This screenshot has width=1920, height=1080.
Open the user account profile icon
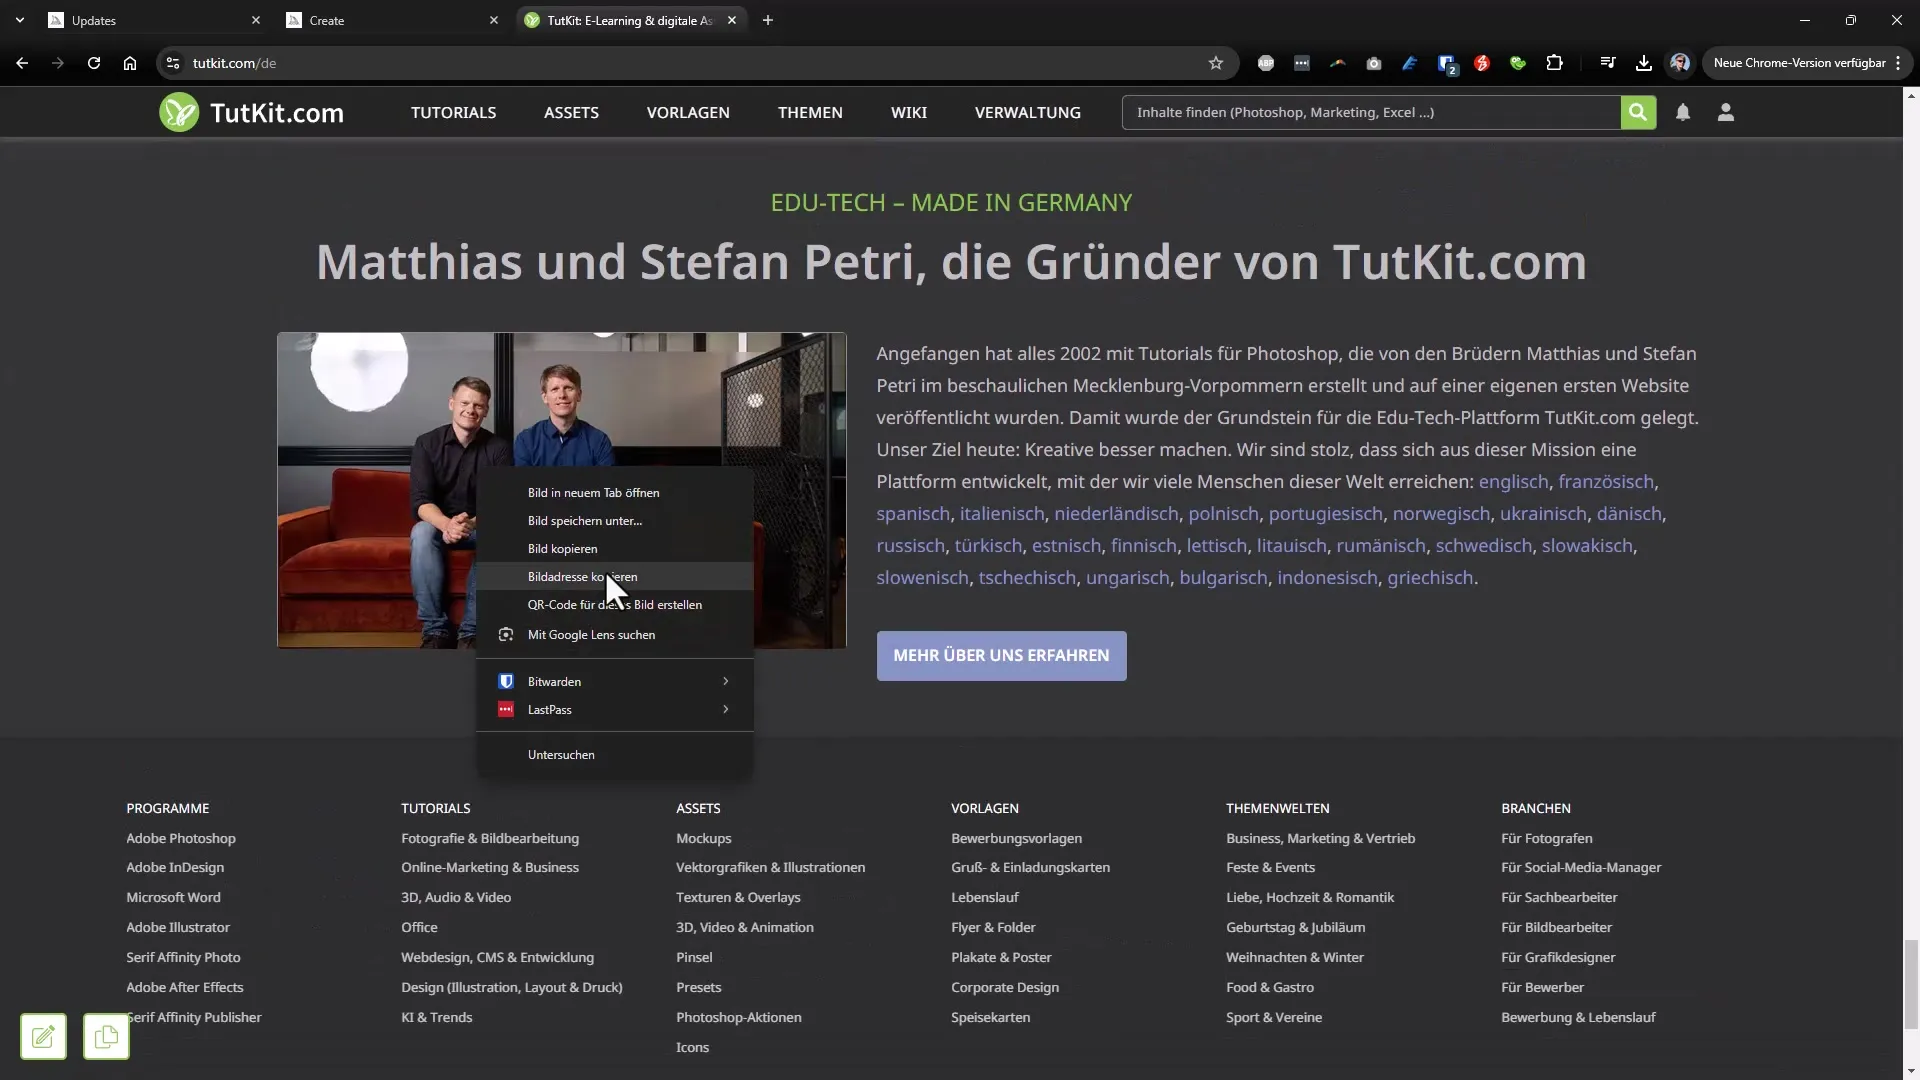pos(1726,112)
